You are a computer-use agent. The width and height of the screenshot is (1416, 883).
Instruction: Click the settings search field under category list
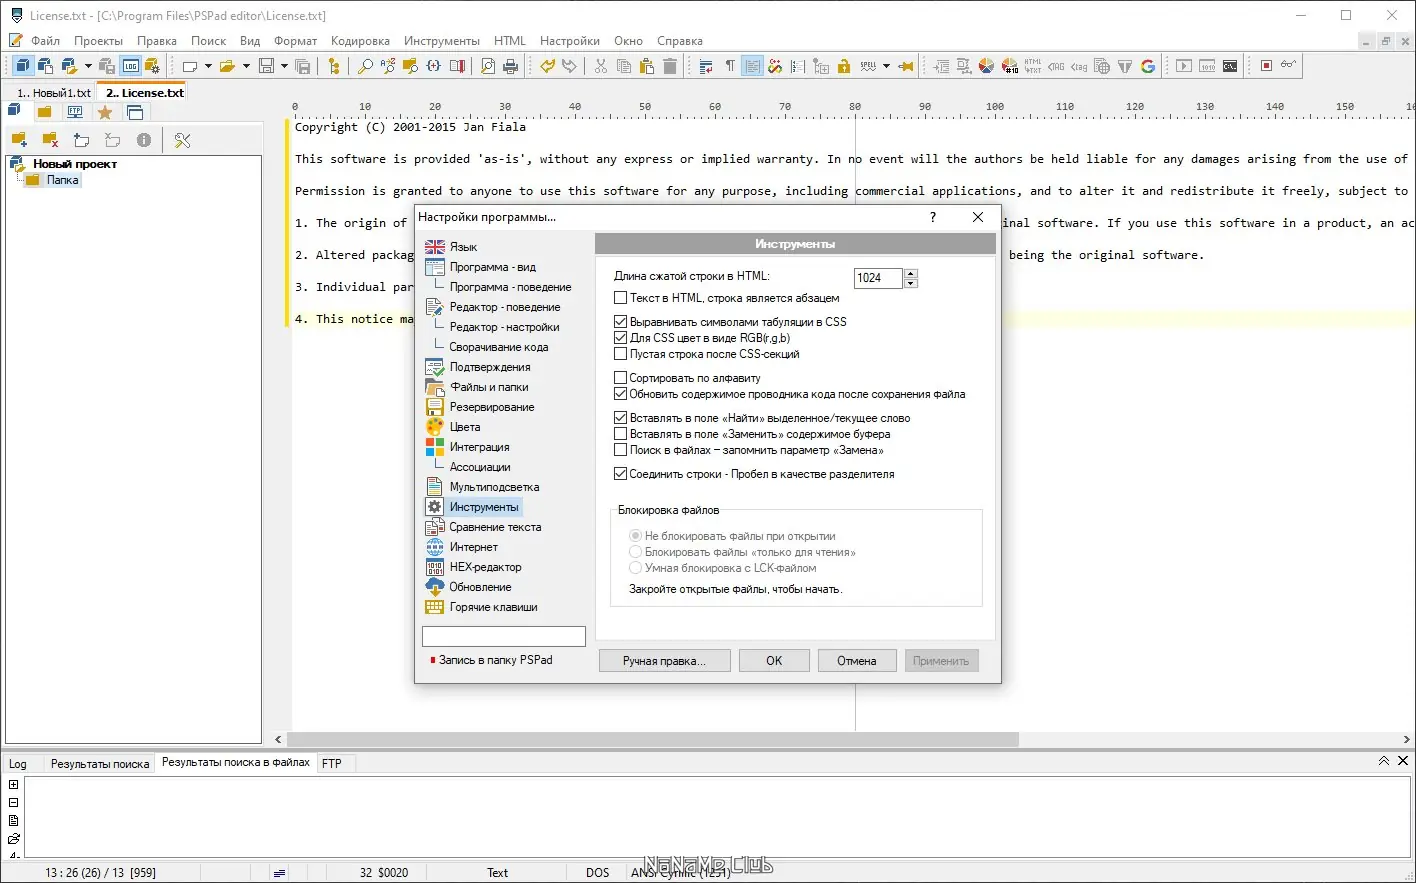[x=504, y=637]
